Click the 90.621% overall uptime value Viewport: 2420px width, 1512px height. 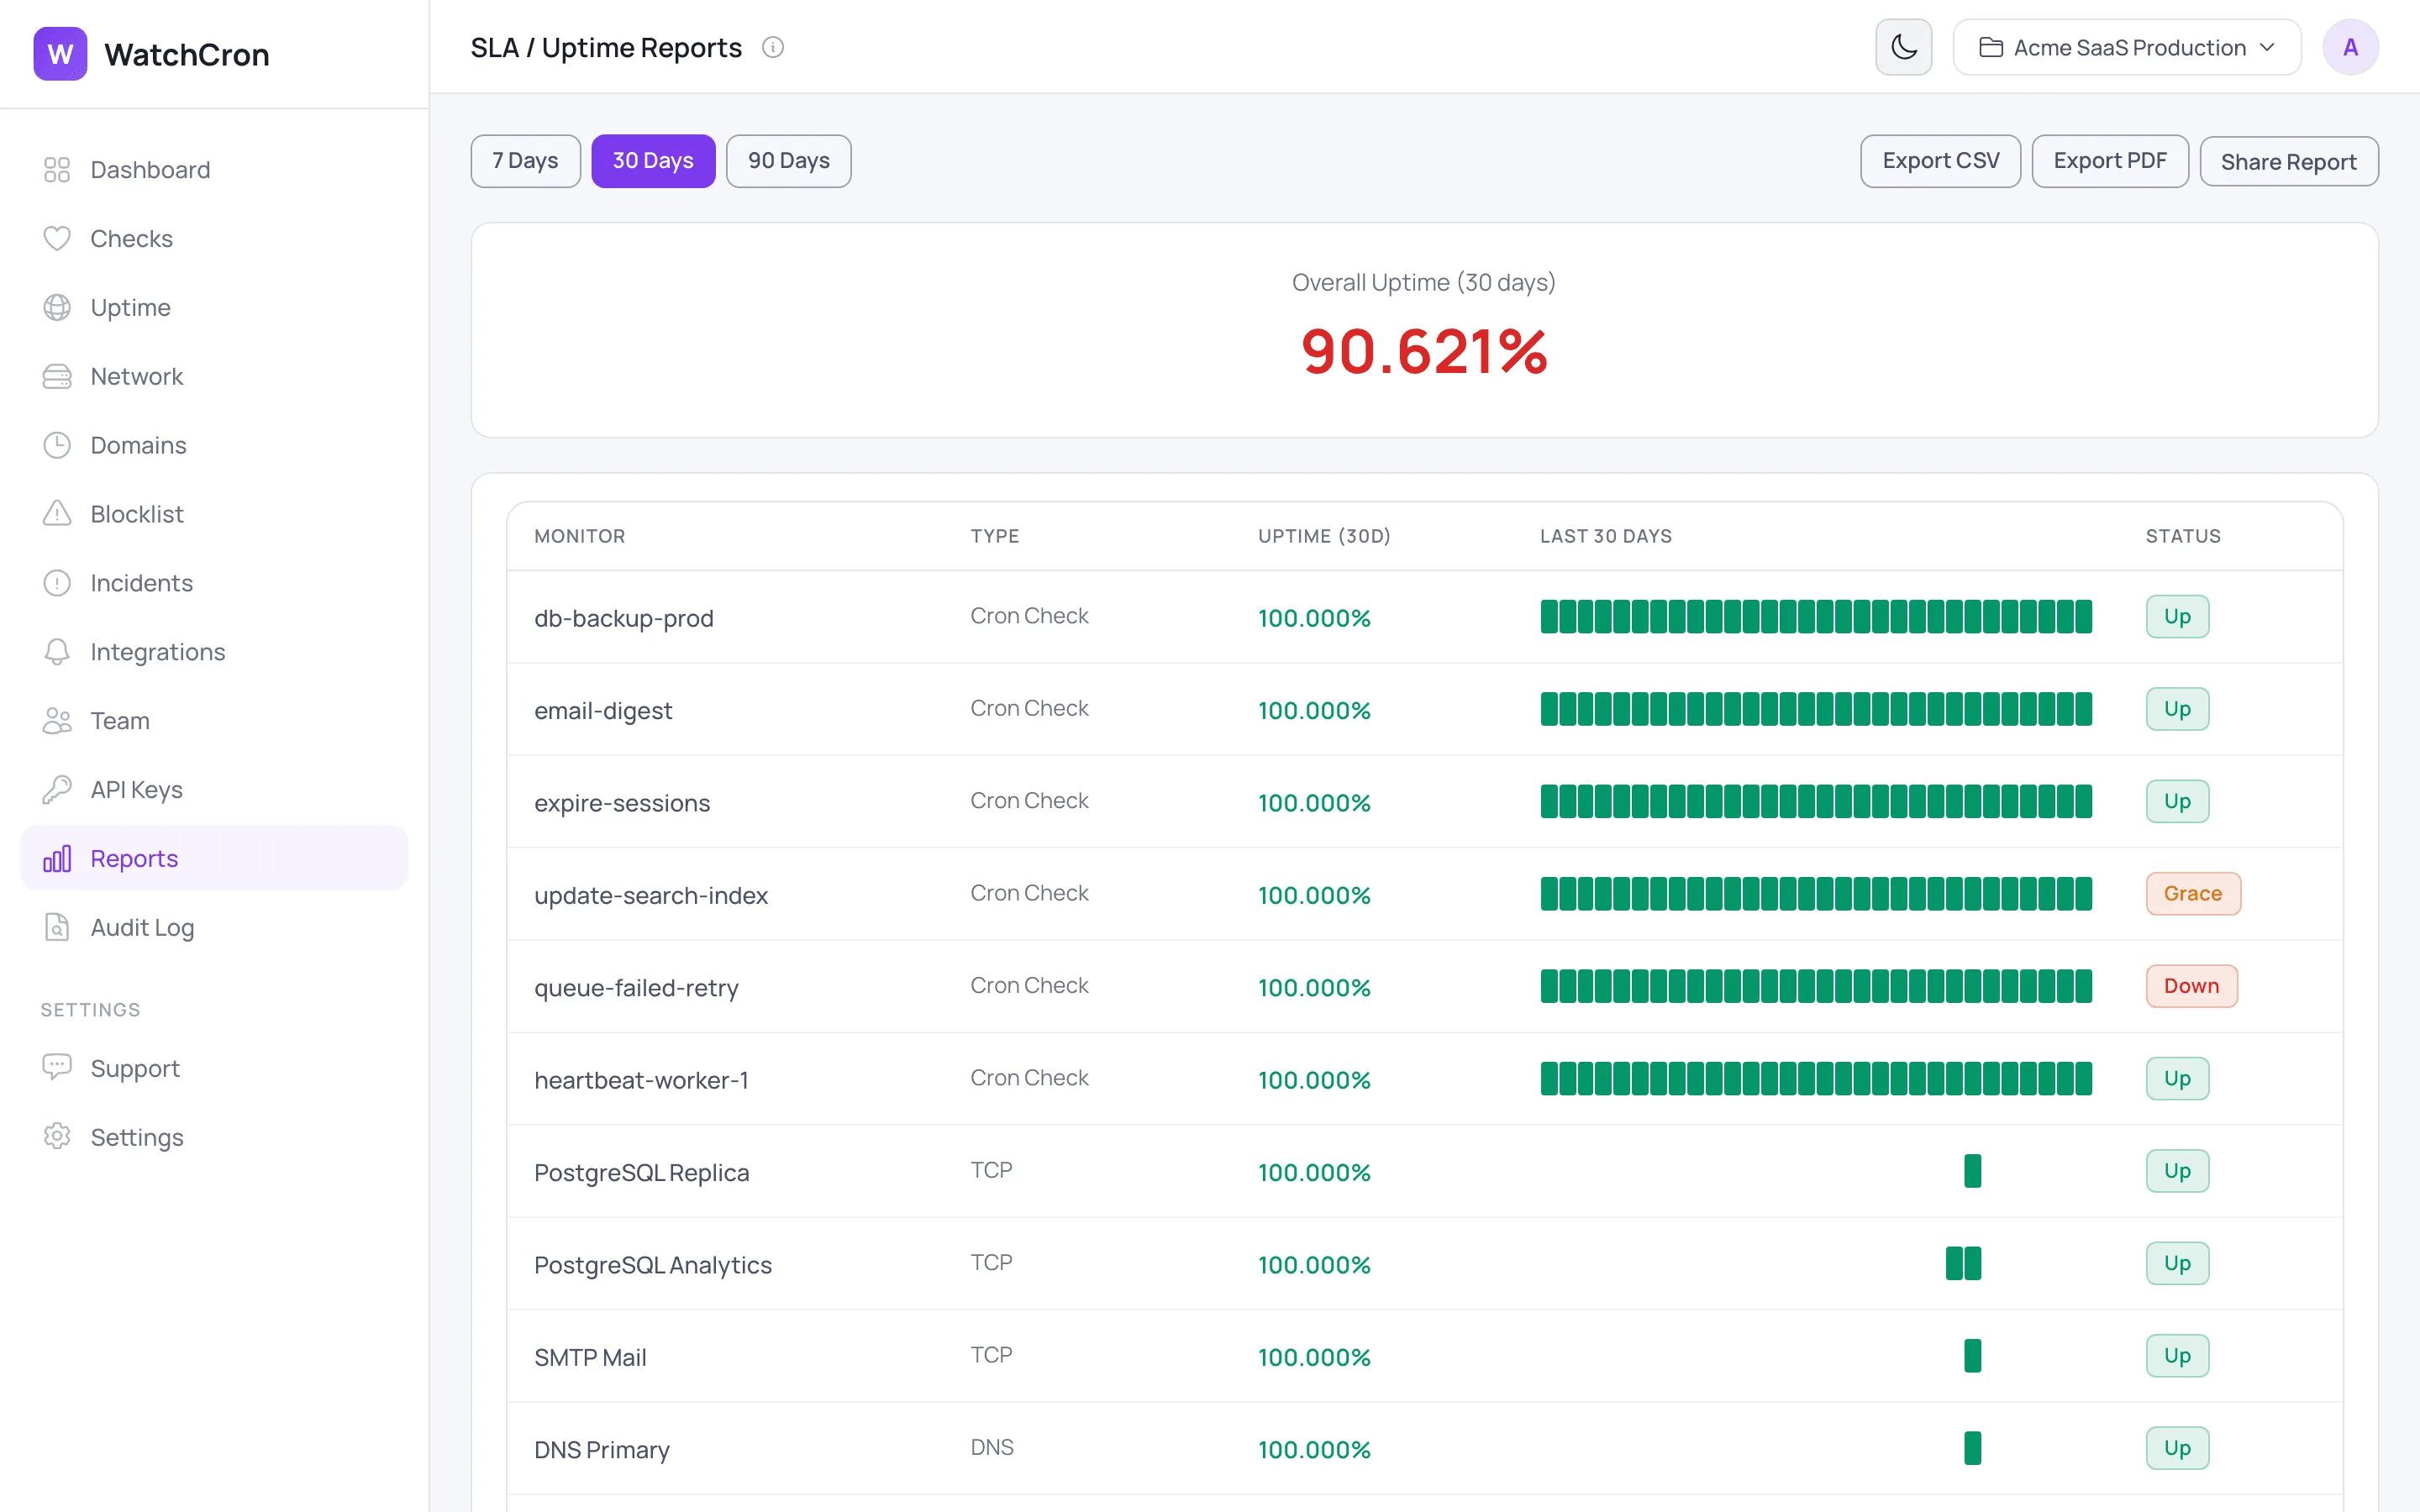(x=1424, y=352)
